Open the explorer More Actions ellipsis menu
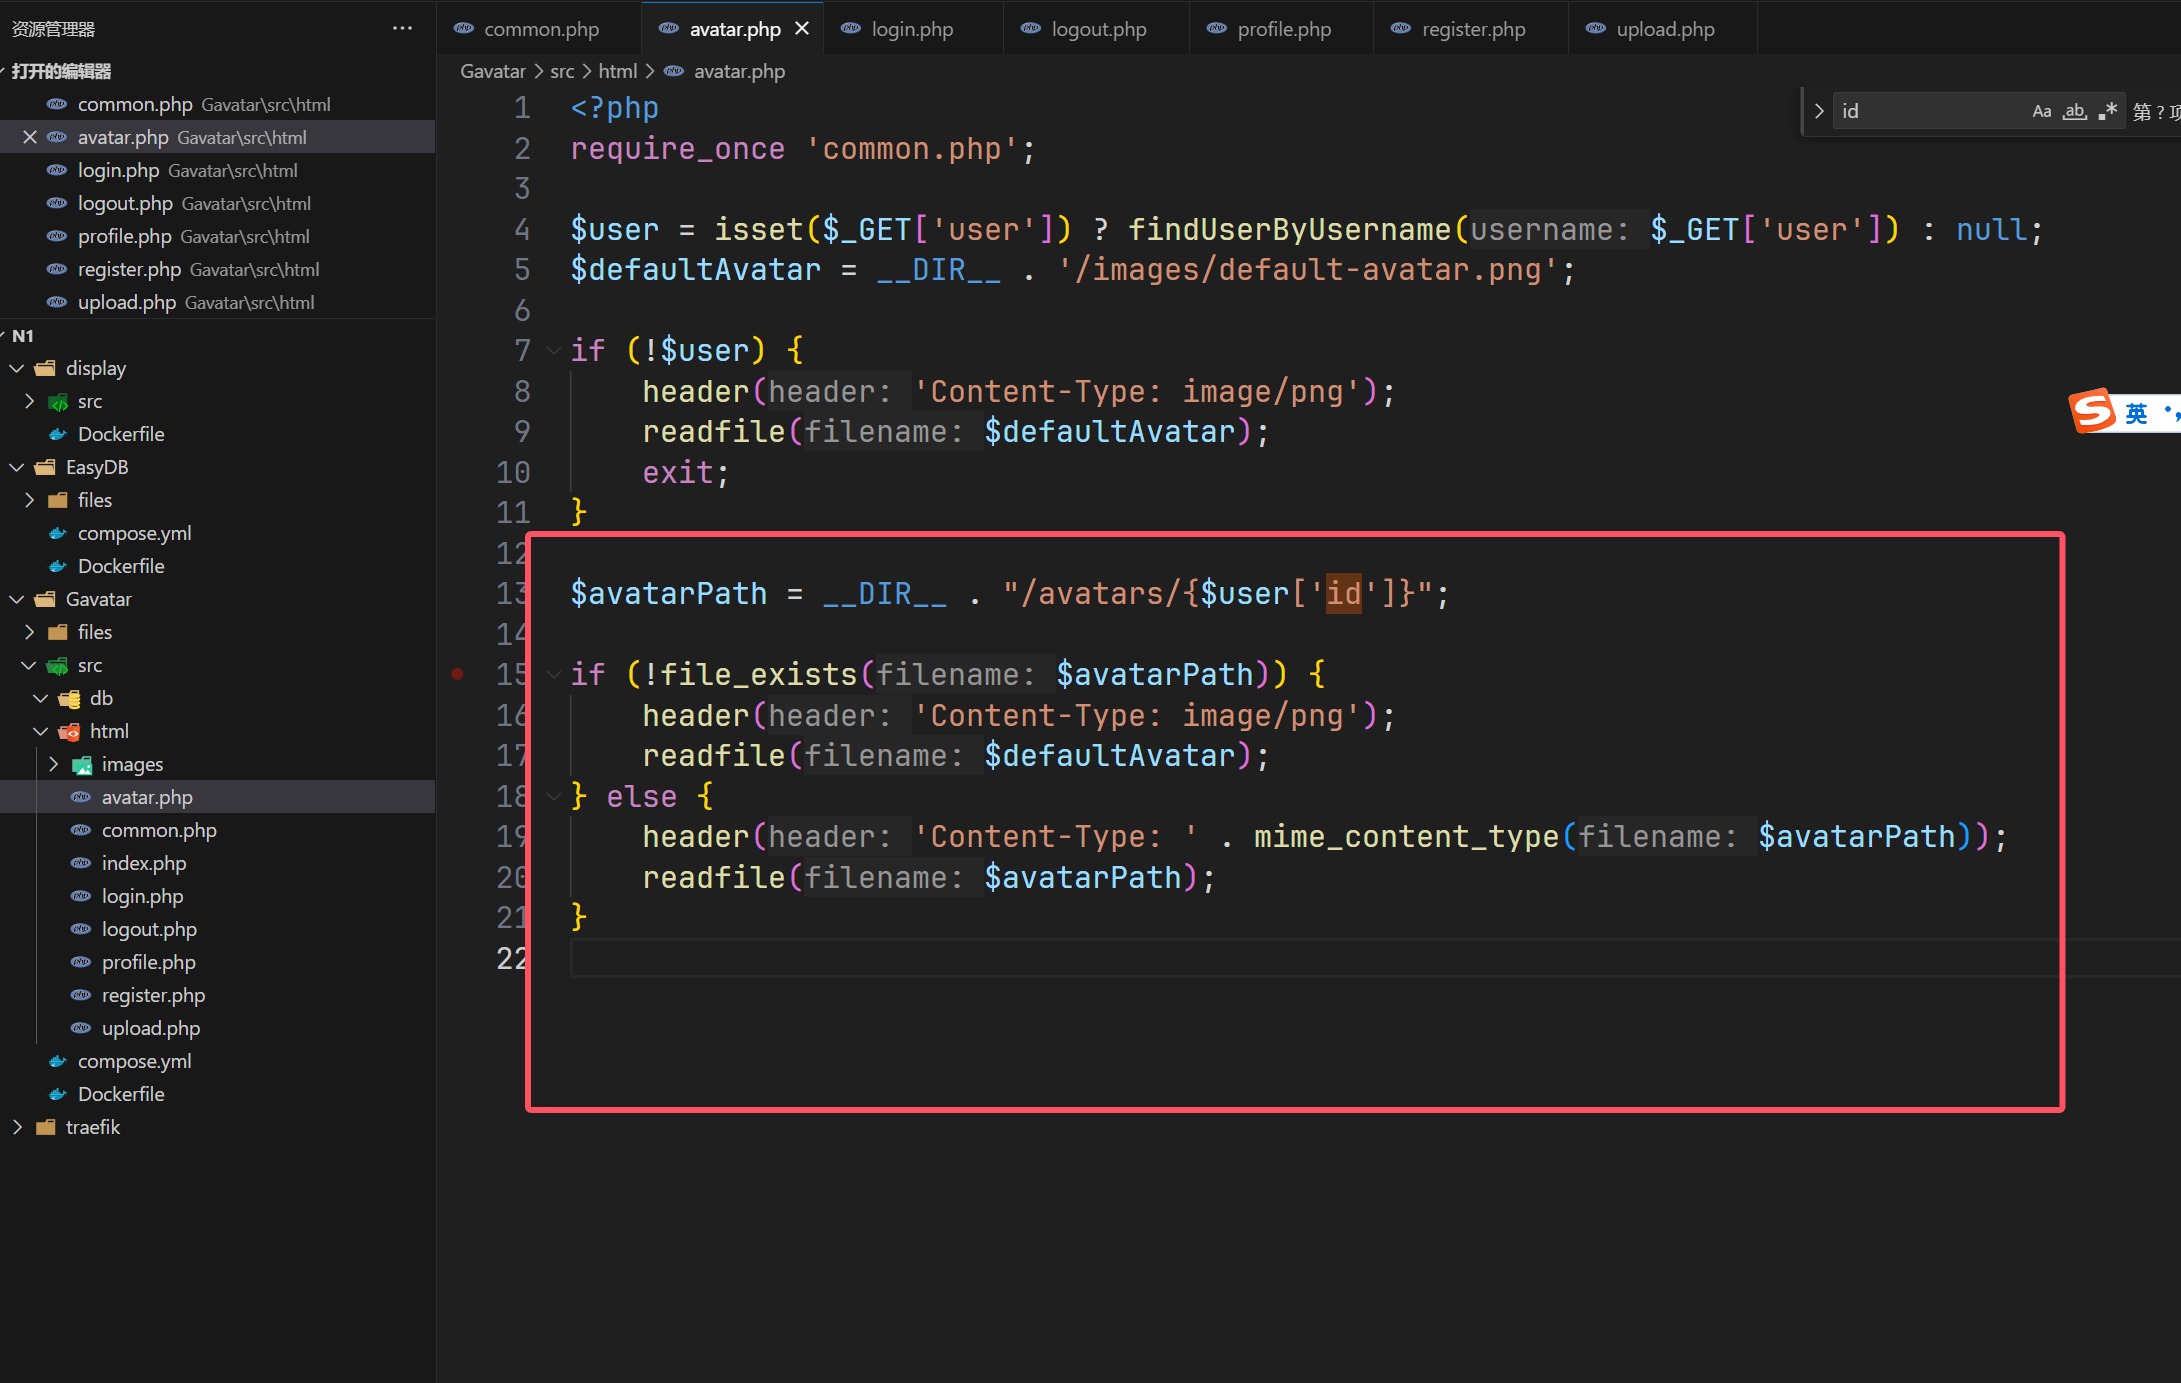This screenshot has width=2181, height=1383. point(402,29)
